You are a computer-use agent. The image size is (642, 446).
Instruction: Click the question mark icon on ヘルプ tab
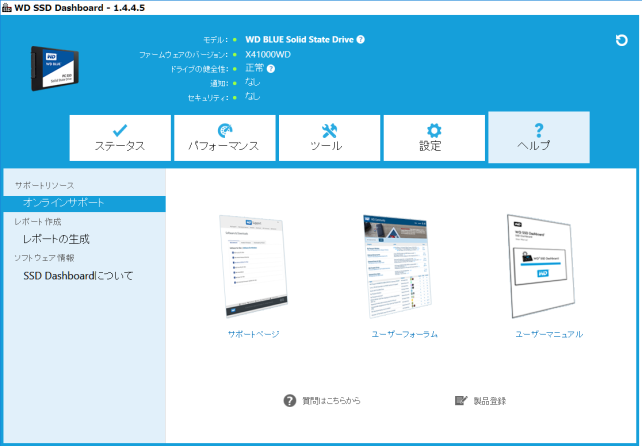[x=539, y=130]
